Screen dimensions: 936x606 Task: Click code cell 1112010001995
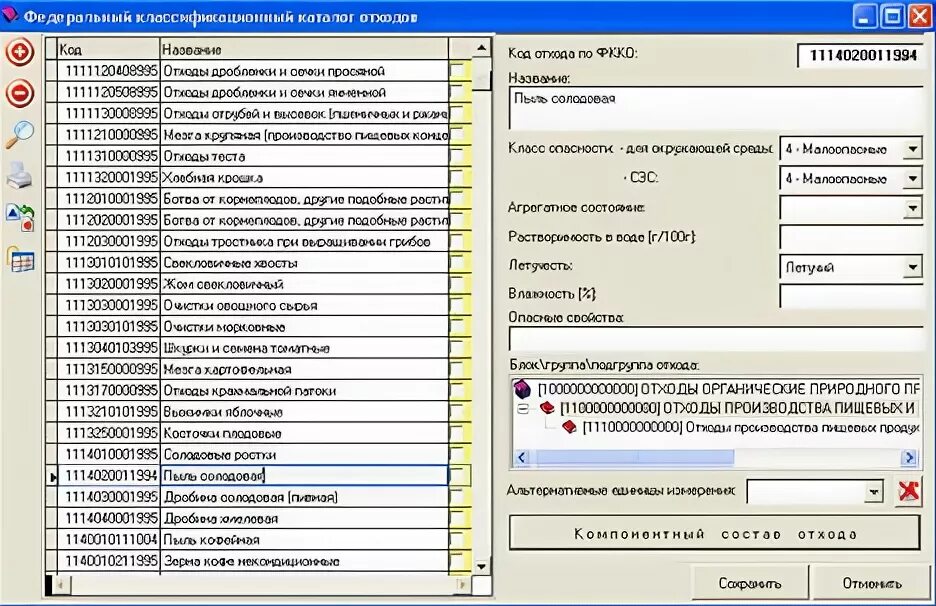pos(111,199)
